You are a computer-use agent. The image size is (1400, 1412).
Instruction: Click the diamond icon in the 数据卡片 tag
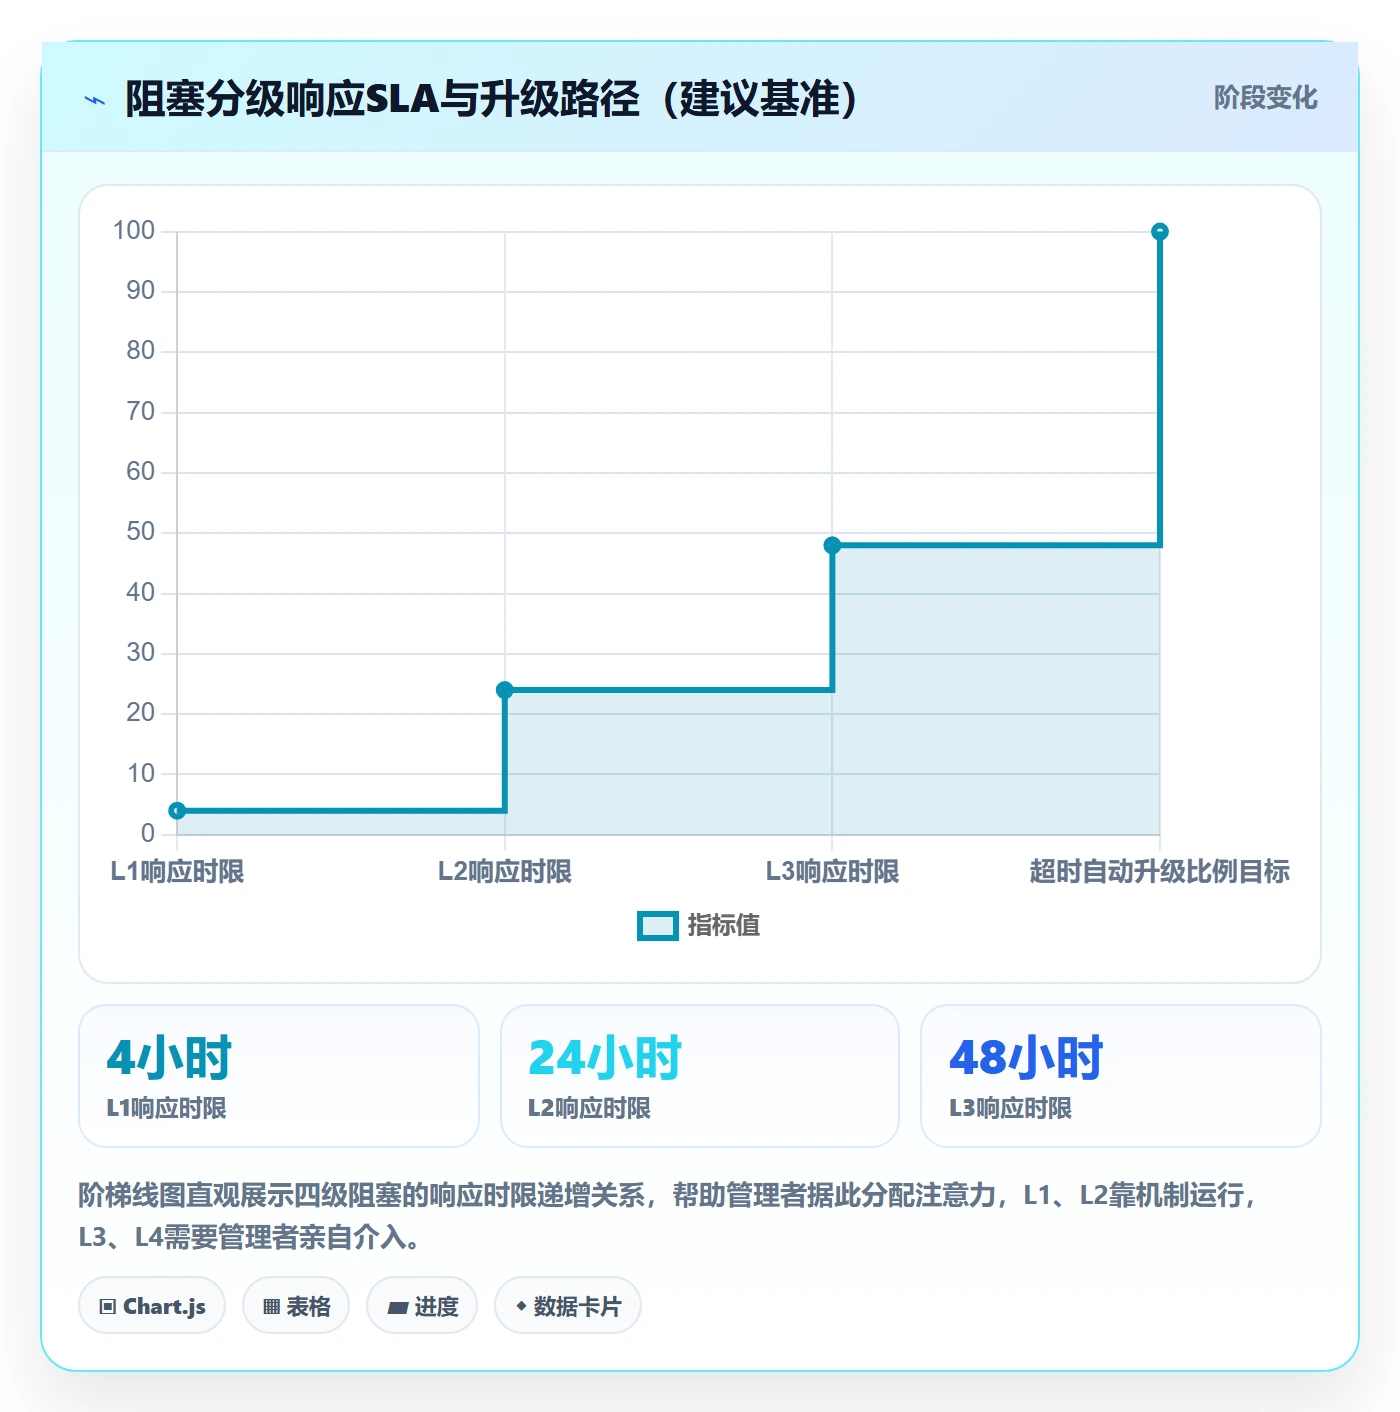point(521,1306)
